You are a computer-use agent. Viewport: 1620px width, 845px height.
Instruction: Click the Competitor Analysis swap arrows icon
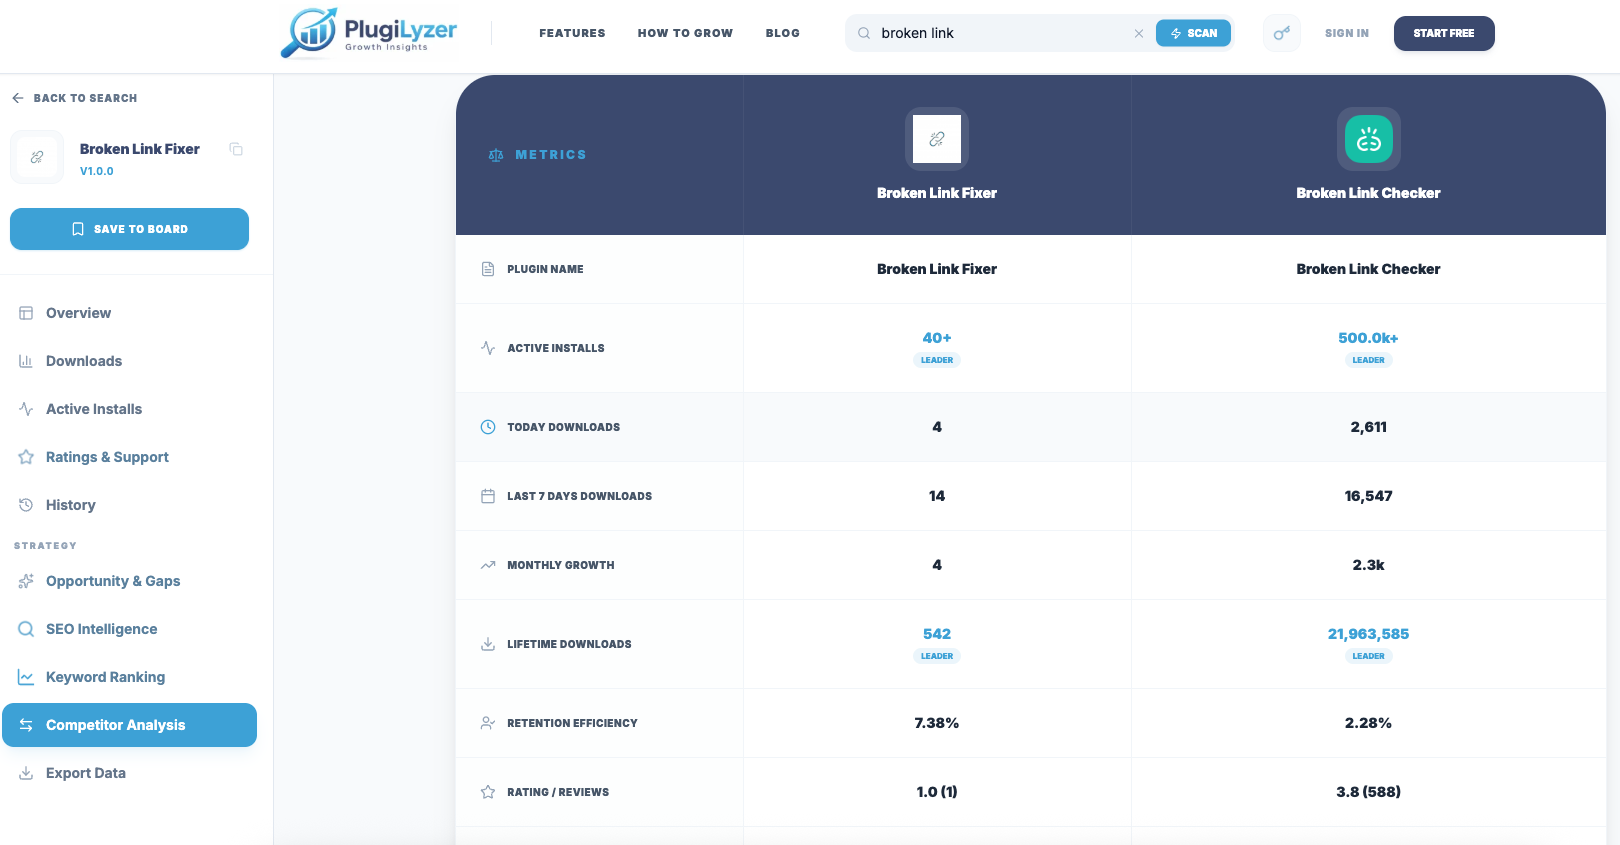tap(26, 725)
